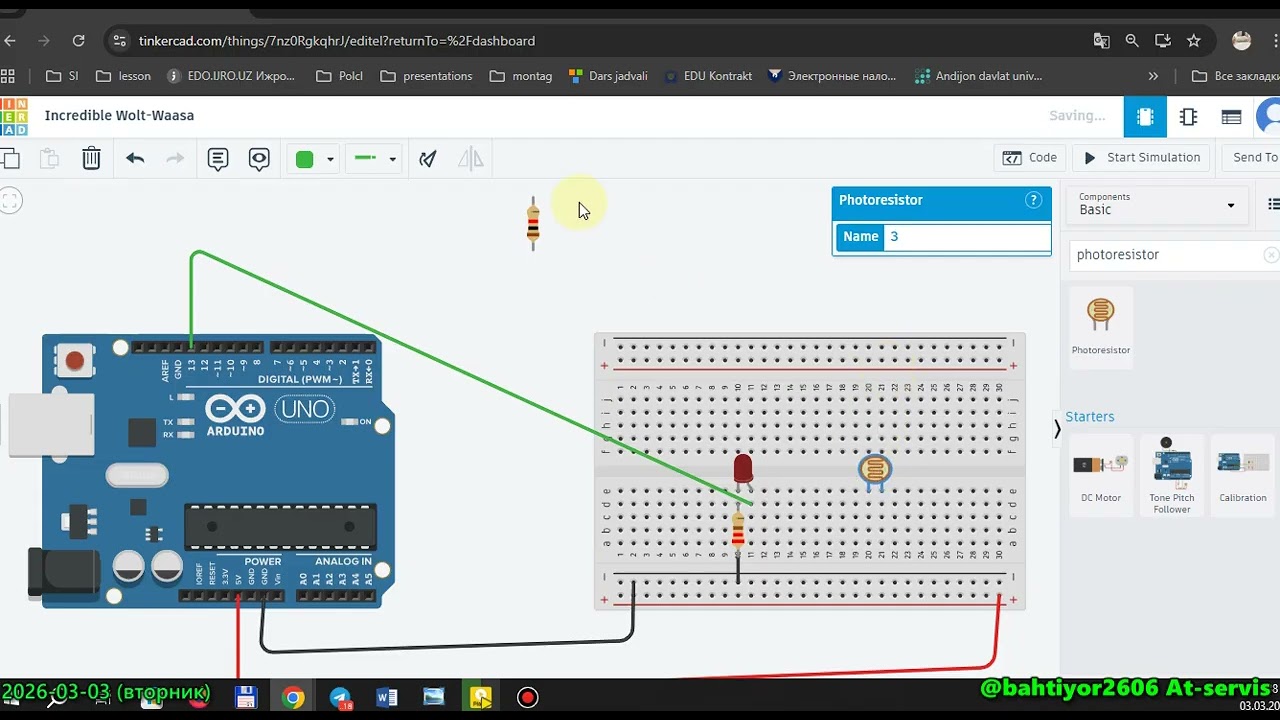This screenshot has height=720, width=1280.
Task: Open the Polcl bookmark folder
Action: [x=340, y=76]
